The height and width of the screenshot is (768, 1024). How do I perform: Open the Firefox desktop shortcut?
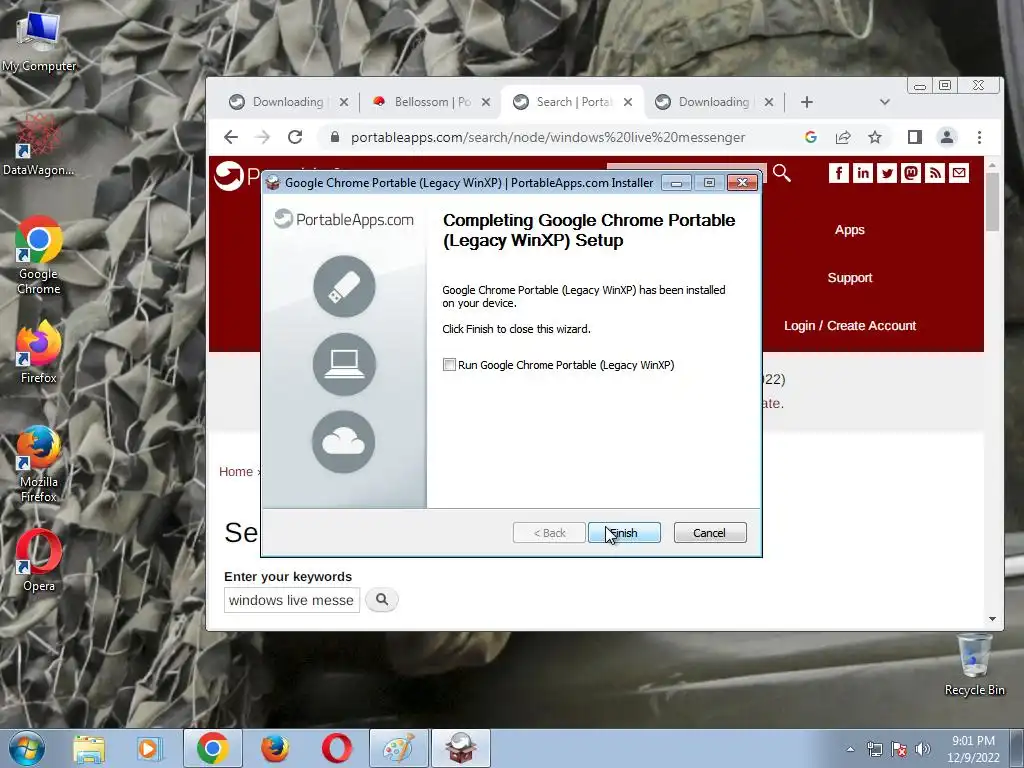(39, 353)
